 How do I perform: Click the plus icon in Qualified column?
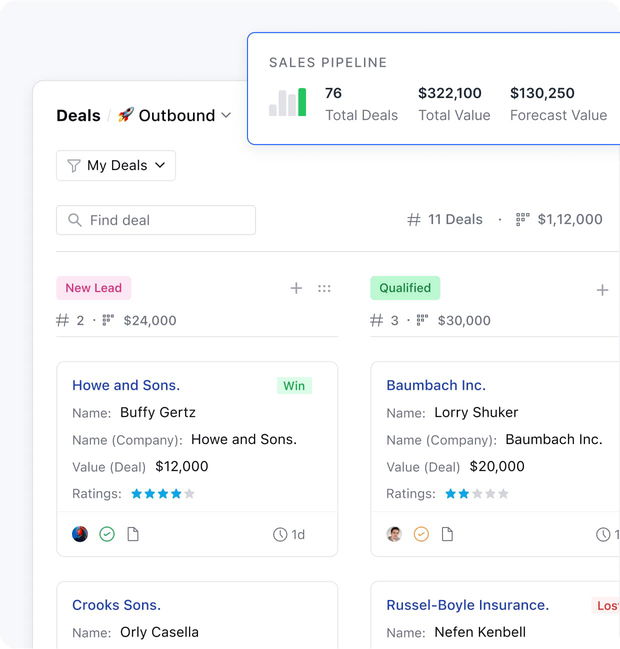(602, 290)
